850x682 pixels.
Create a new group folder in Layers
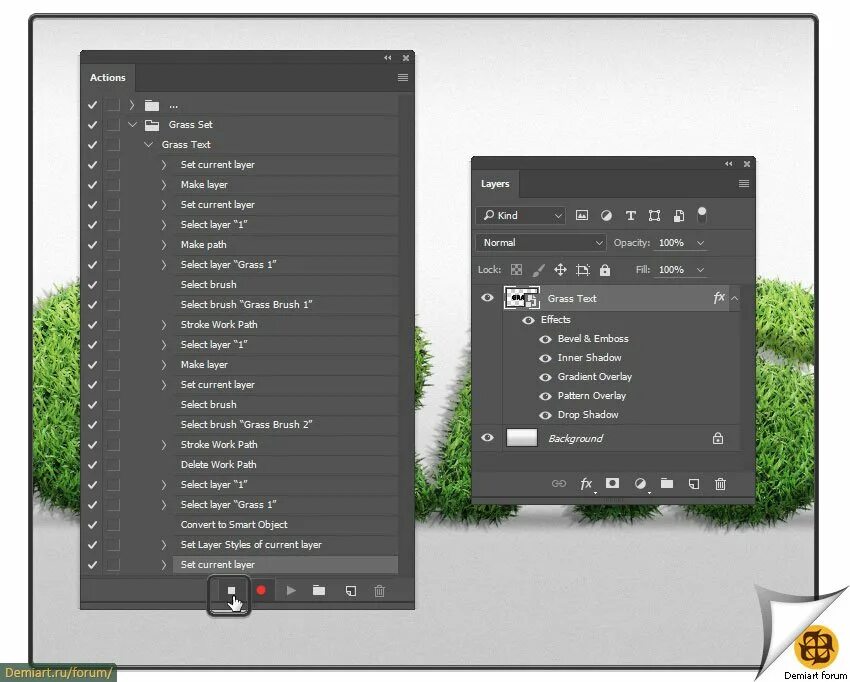[x=667, y=483]
